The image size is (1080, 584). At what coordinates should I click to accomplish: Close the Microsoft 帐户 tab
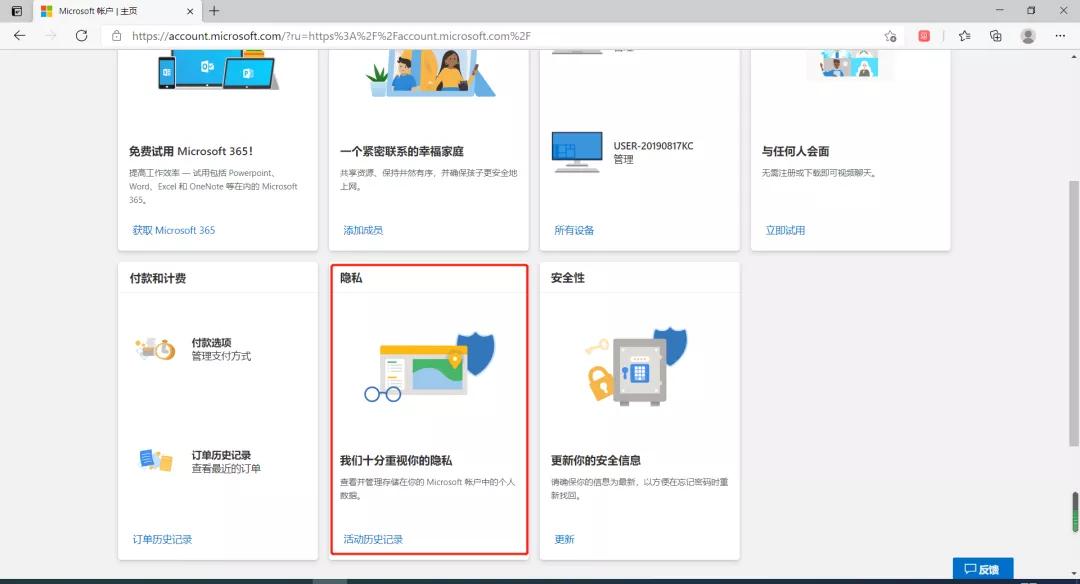tap(188, 11)
